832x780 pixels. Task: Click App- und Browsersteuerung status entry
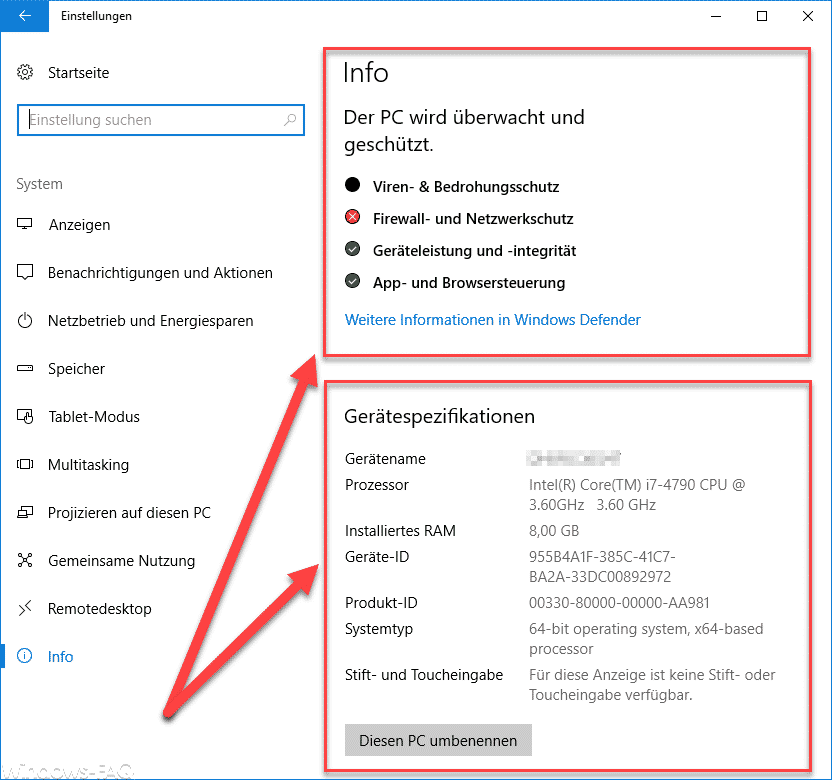coord(468,282)
